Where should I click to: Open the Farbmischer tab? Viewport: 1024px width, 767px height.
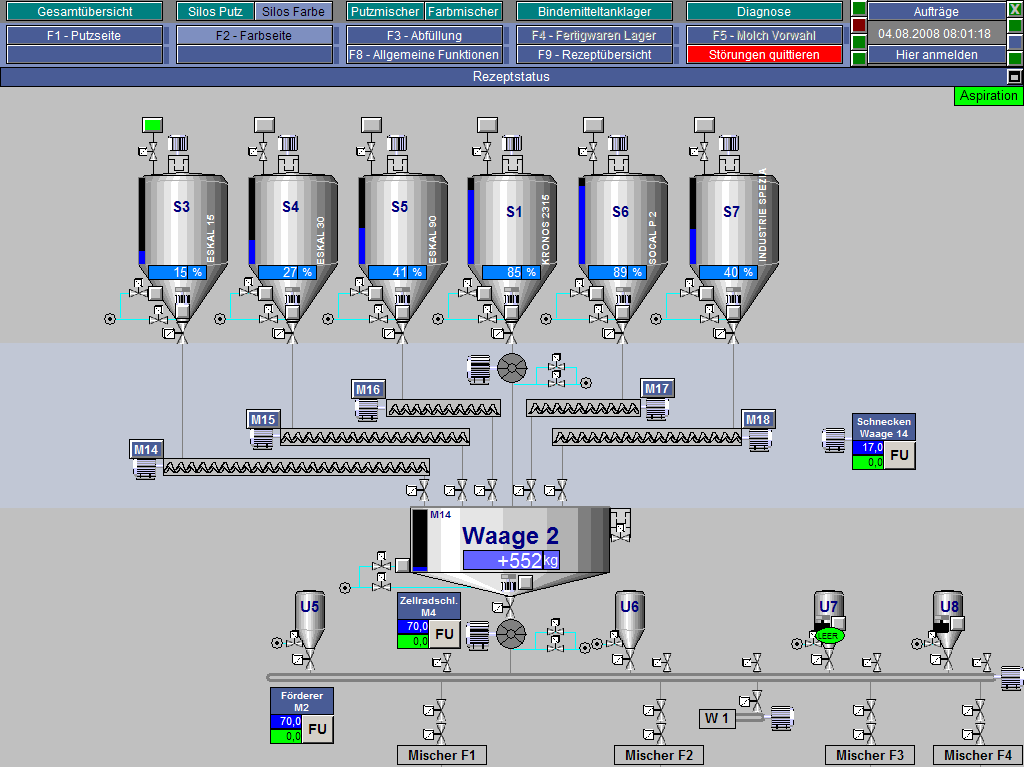(x=463, y=12)
